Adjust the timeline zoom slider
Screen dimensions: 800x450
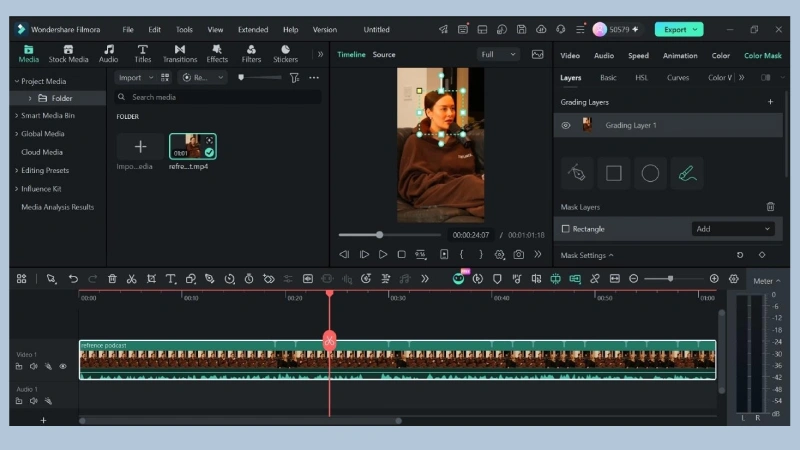[671, 279]
